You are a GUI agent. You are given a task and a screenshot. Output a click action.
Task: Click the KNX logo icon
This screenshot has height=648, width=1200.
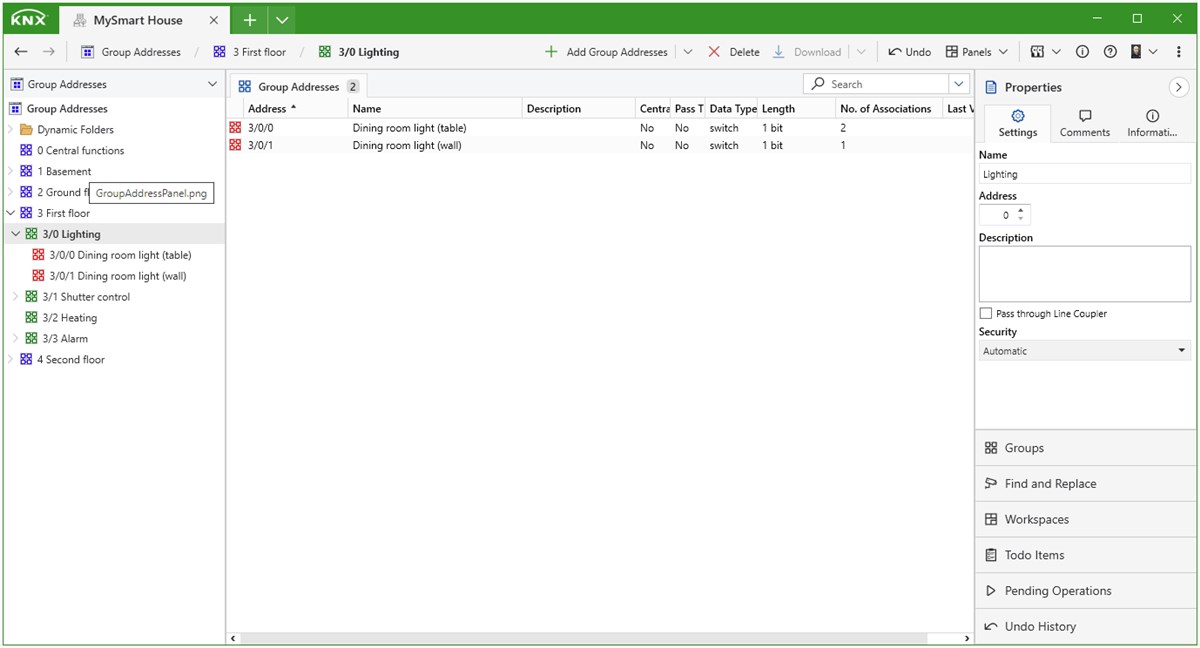coord(28,19)
